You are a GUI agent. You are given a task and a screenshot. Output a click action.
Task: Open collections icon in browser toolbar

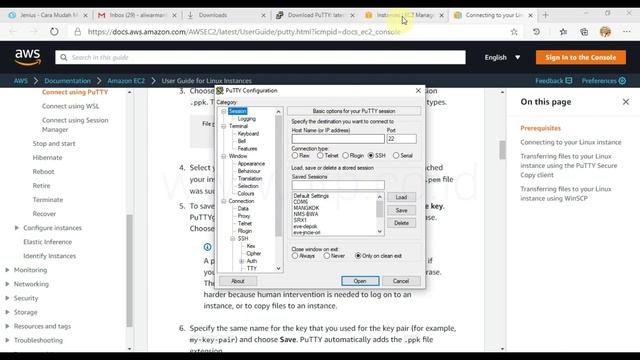tap(584, 32)
